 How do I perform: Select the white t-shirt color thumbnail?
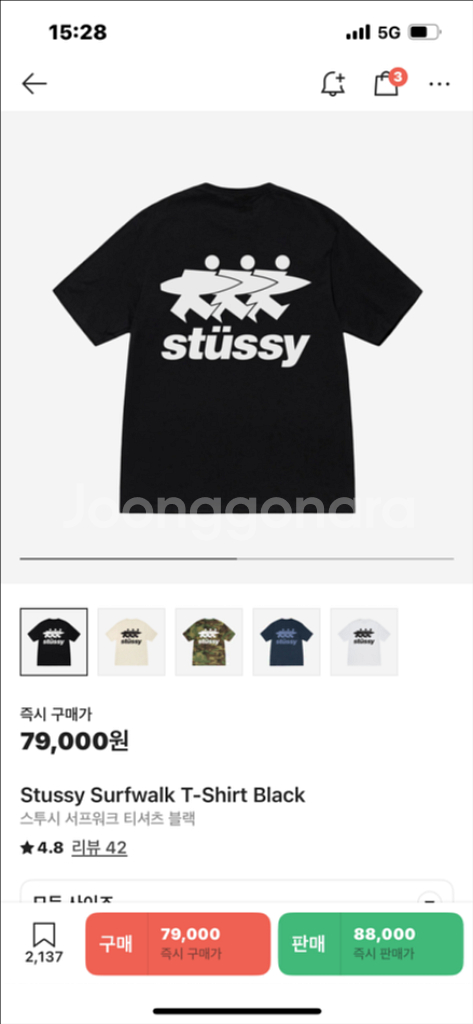pos(364,641)
